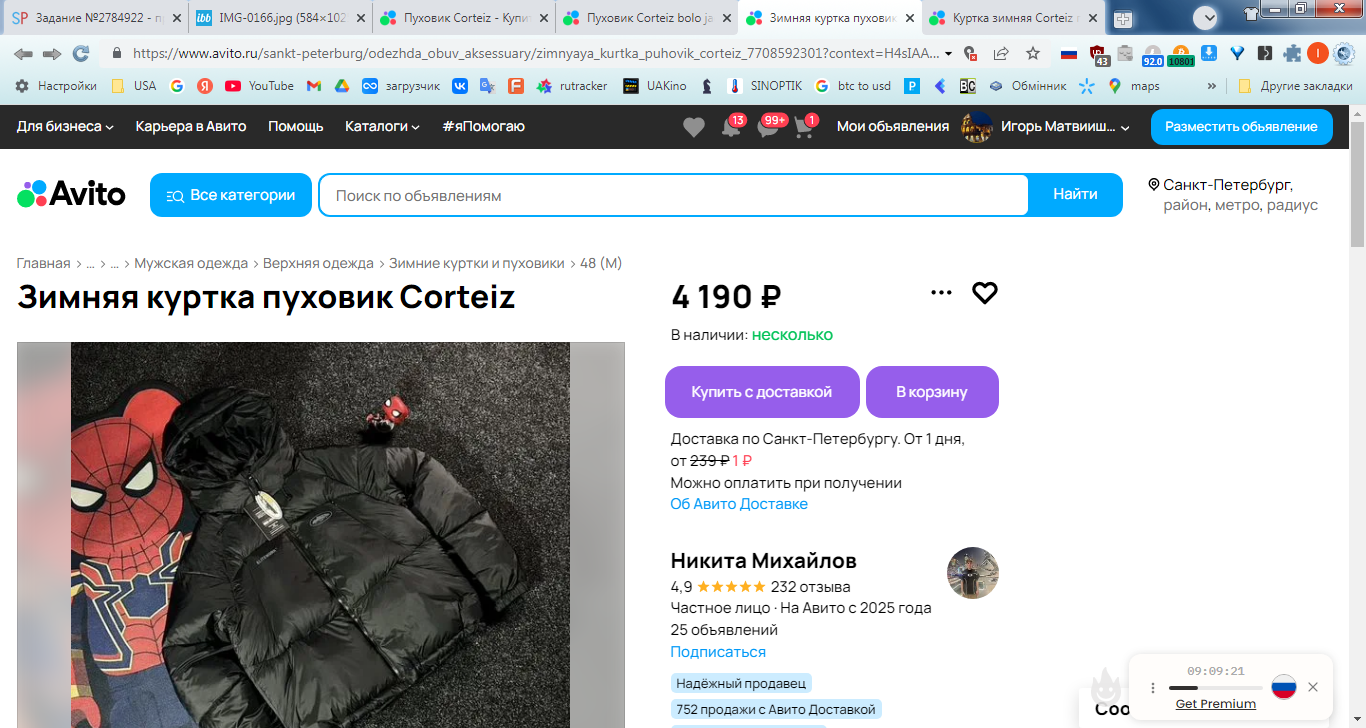Open a new browser tab with plus button
This screenshot has width=1366, height=728.
1123,19
